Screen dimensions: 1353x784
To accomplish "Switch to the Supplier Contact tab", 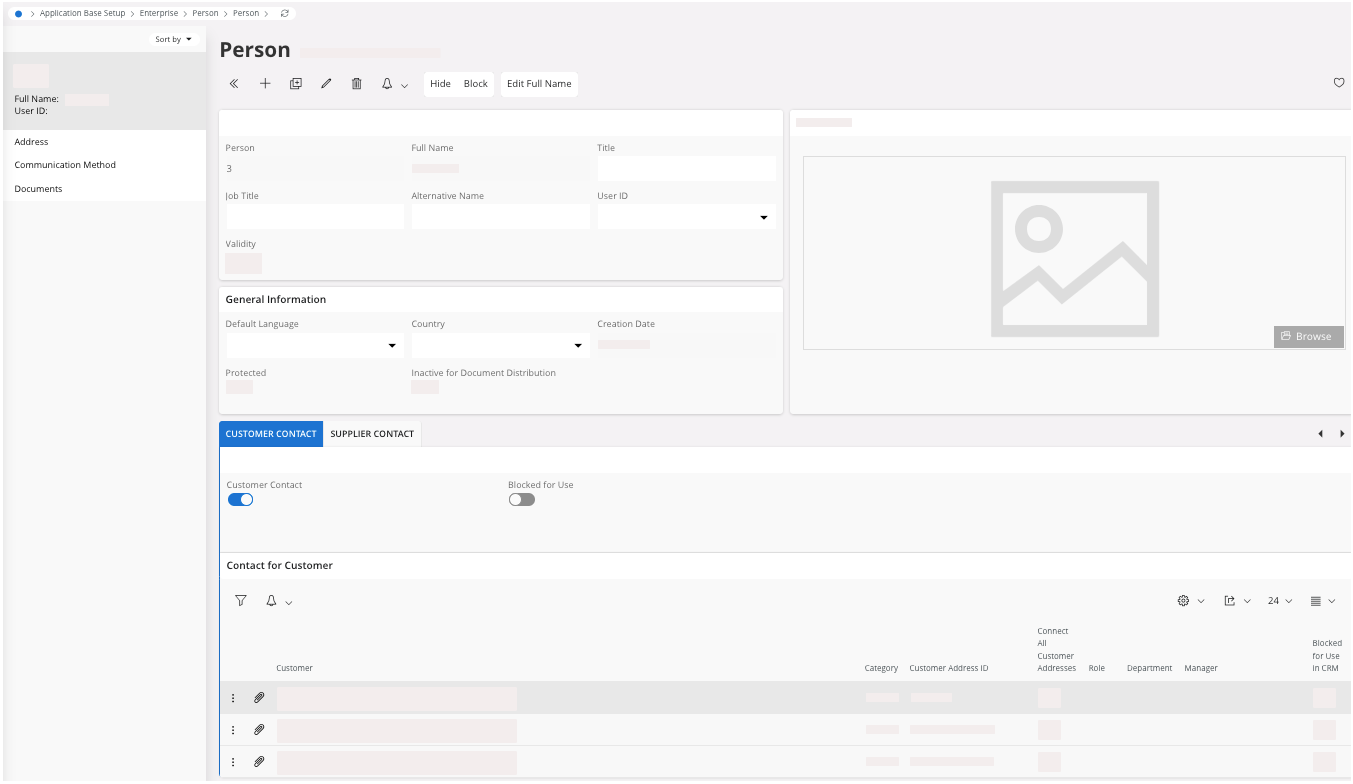I will (372, 434).
